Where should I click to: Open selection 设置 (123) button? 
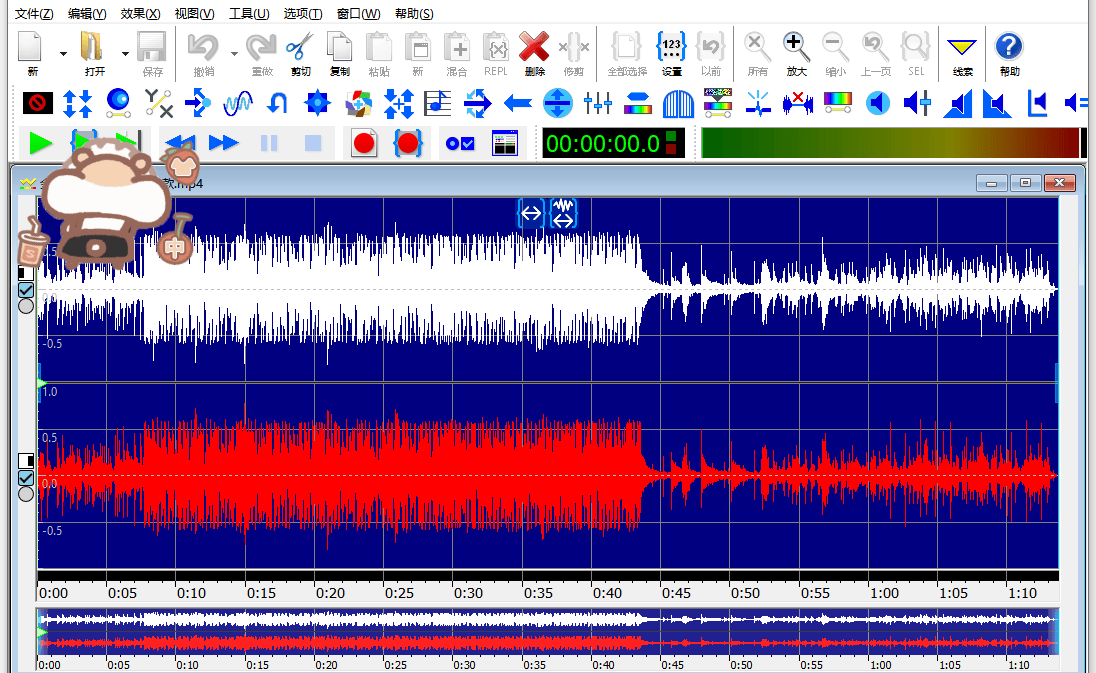tap(671, 53)
